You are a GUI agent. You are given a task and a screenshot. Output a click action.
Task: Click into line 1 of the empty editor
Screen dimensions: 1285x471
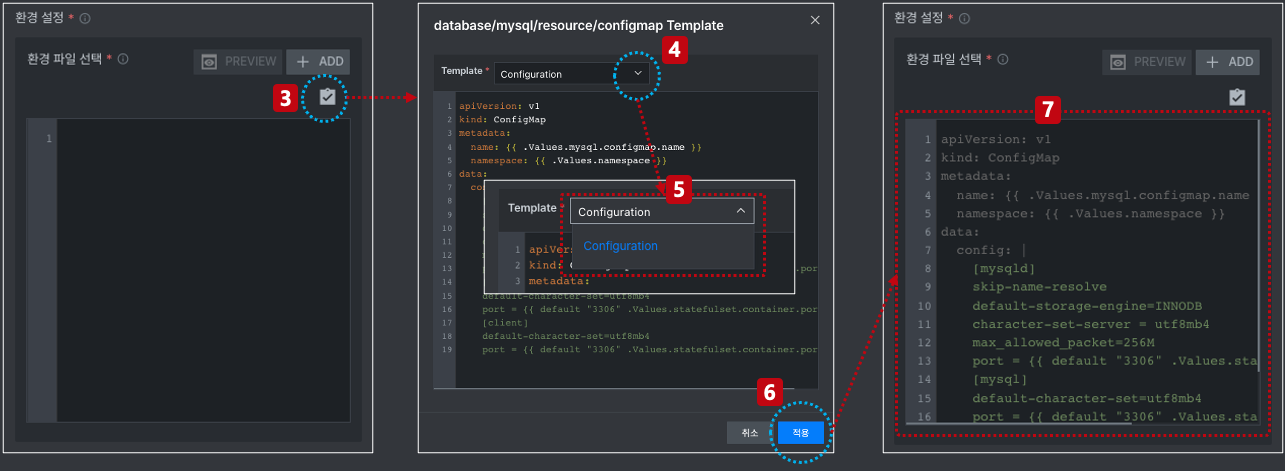(204, 138)
